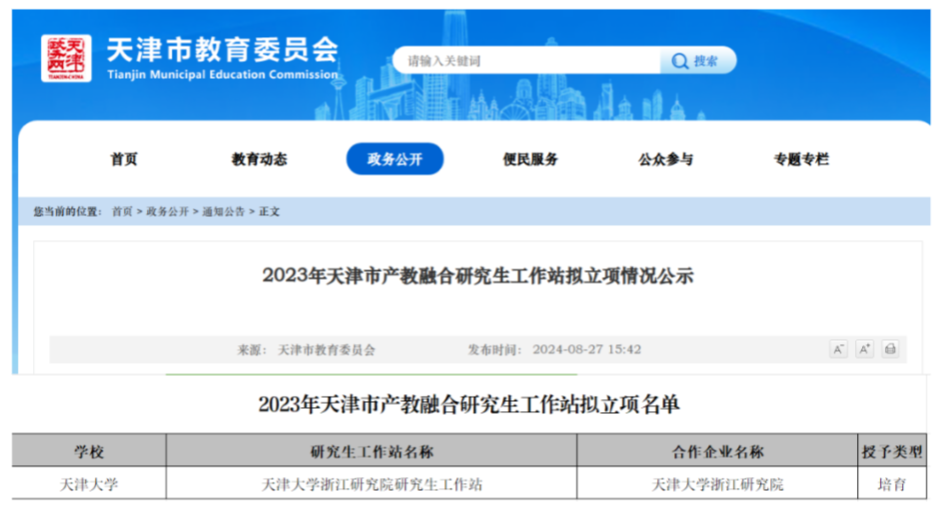
Task: Click the article title 拟立项情况公示
Action: (477, 275)
